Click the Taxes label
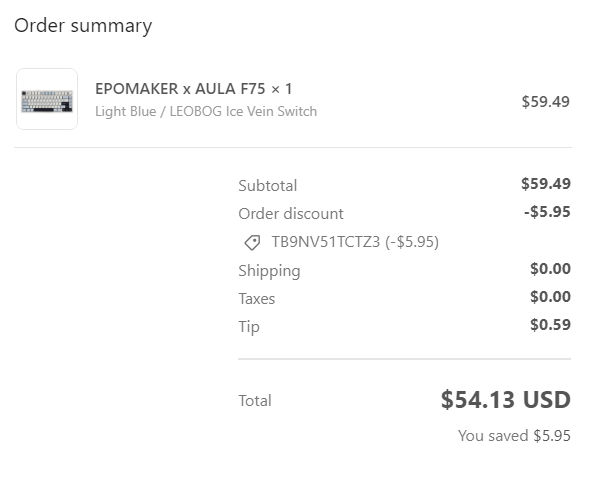Viewport: 608px width, 495px height. click(256, 298)
